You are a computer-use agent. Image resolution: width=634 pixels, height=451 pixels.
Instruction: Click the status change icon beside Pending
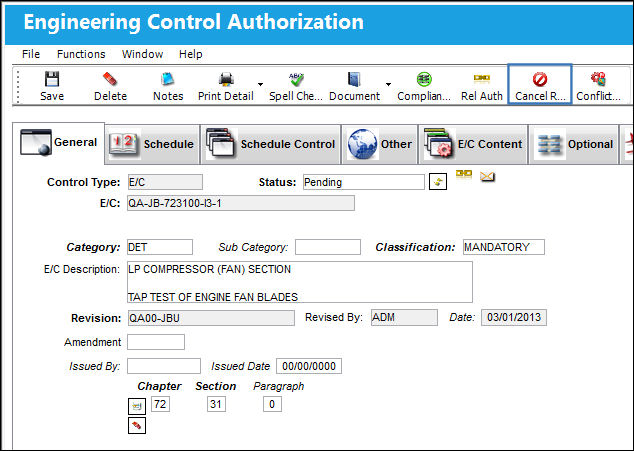[437, 182]
